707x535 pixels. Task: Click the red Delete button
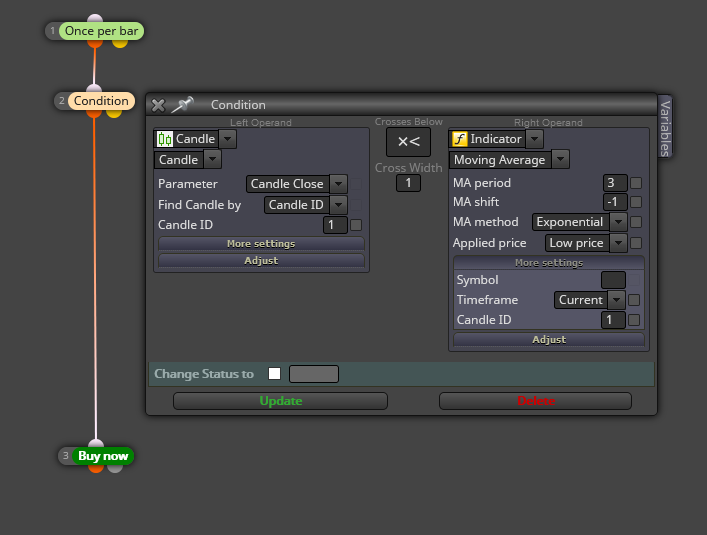(x=536, y=401)
